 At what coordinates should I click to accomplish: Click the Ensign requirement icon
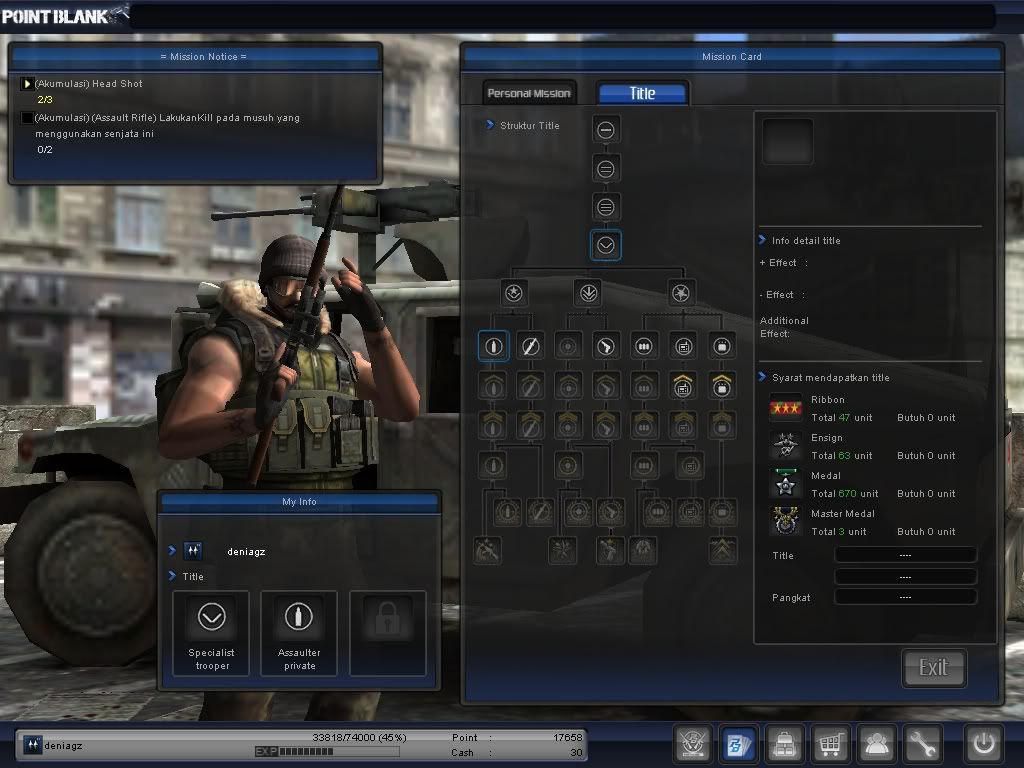(786, 446)
